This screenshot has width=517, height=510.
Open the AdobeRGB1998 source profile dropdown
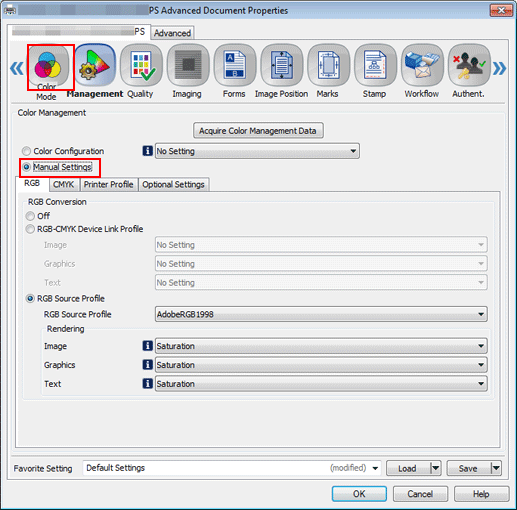pyautogui.click(x=321, y=314)
